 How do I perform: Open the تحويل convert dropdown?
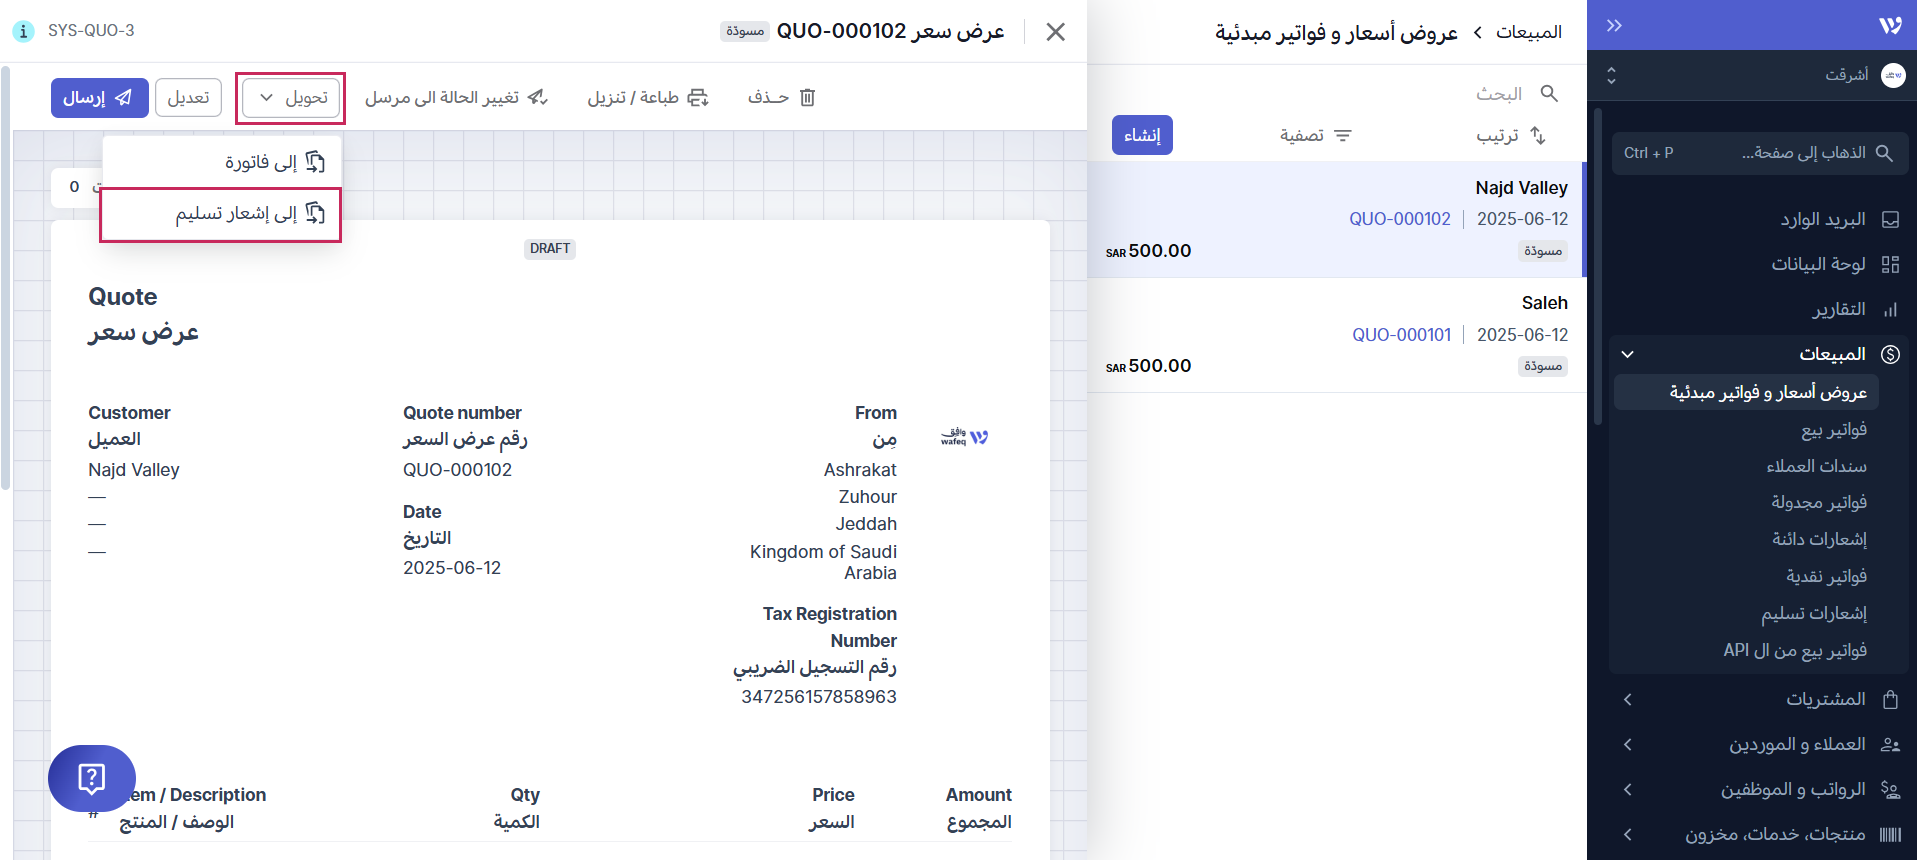[x=291, y=98]
